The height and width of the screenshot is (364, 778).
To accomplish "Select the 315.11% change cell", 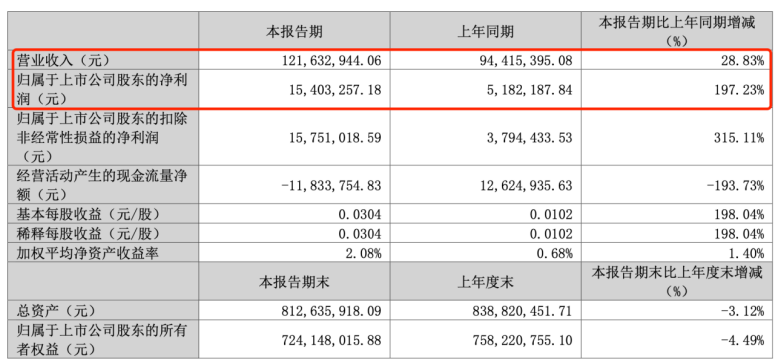I will click(x=739, y=137).
